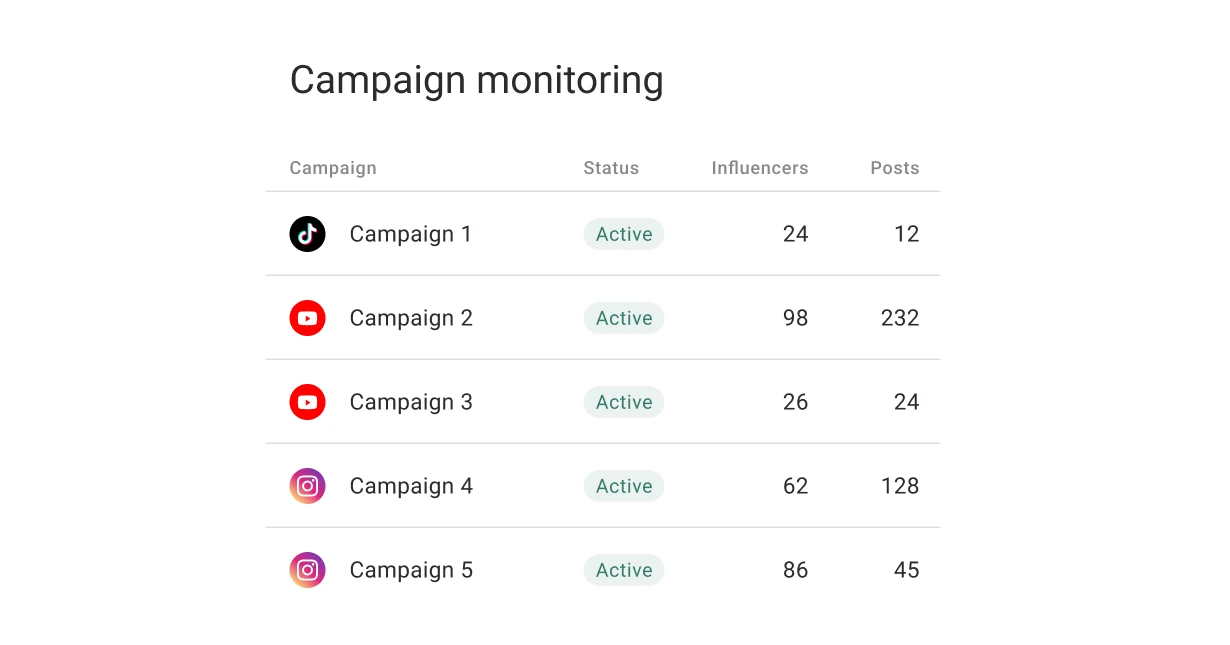Click the Active status badge for Campaign 4
Viewport: 1230px width, 645px height.
click(x=624, y=486)
